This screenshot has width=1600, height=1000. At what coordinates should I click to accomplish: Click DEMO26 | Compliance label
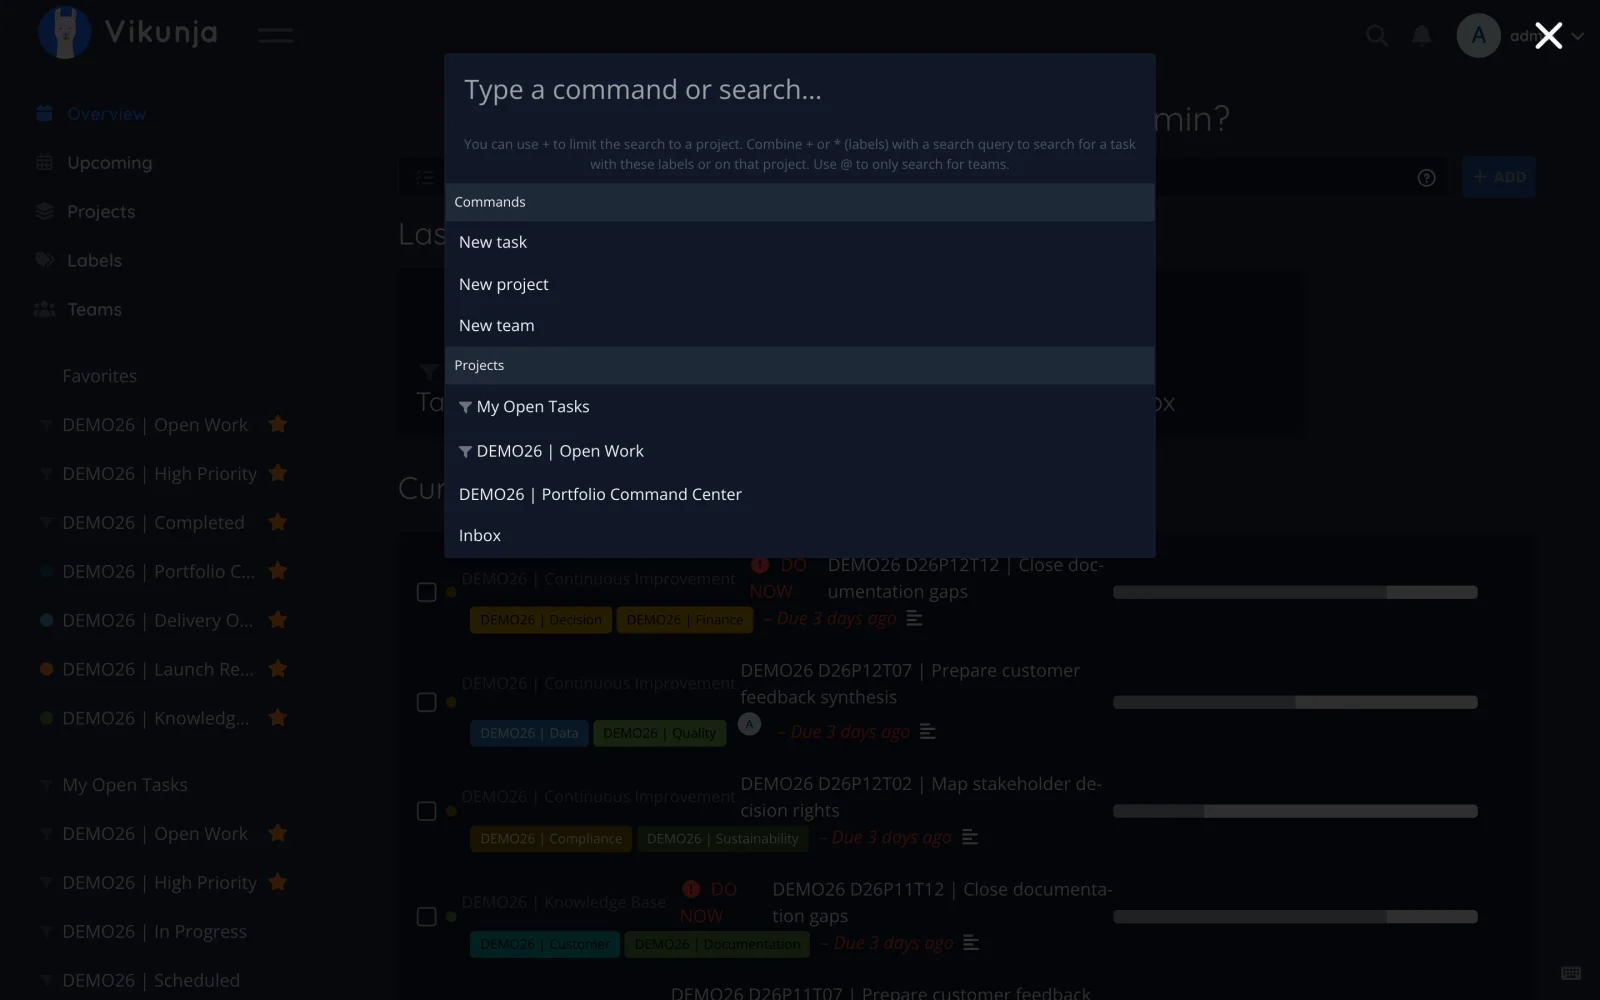point(551,838)
